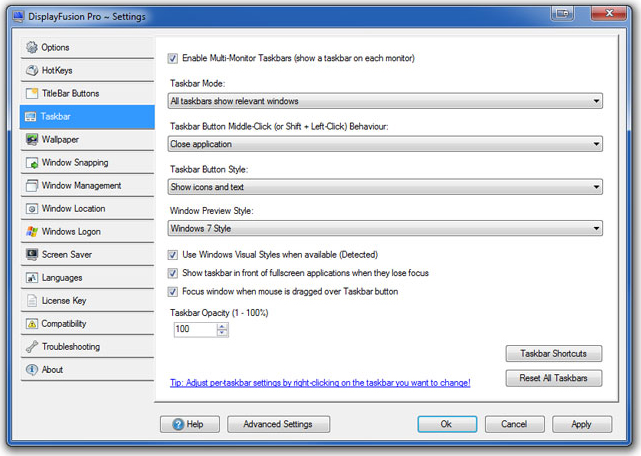Open the Taskbar Button Style dropdown

(x=385, y=186)
